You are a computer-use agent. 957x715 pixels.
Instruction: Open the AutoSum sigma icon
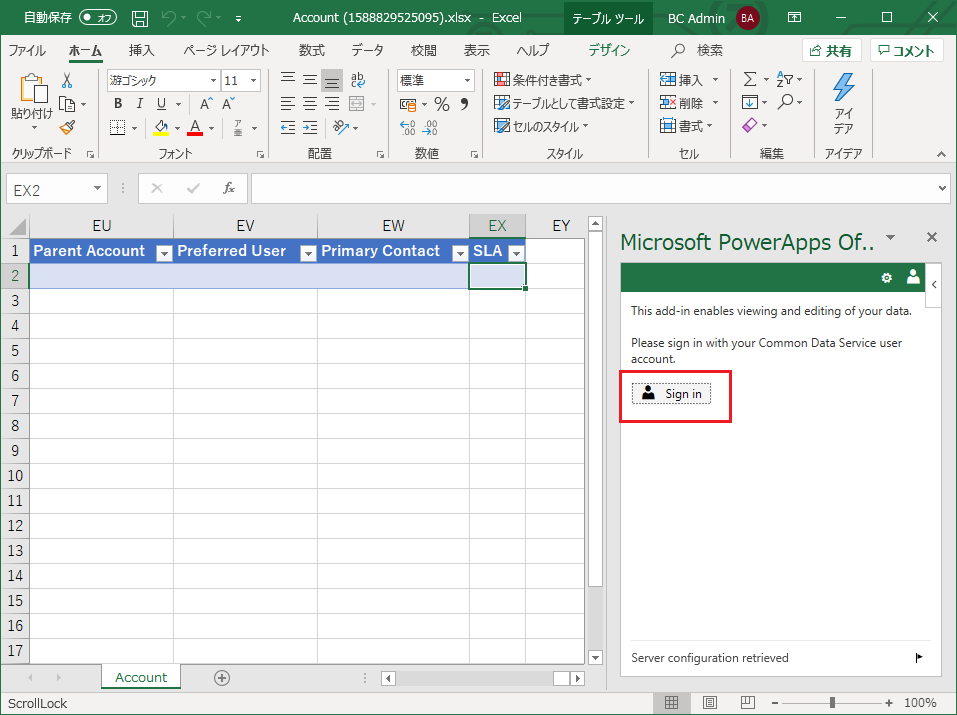(749, 79)
